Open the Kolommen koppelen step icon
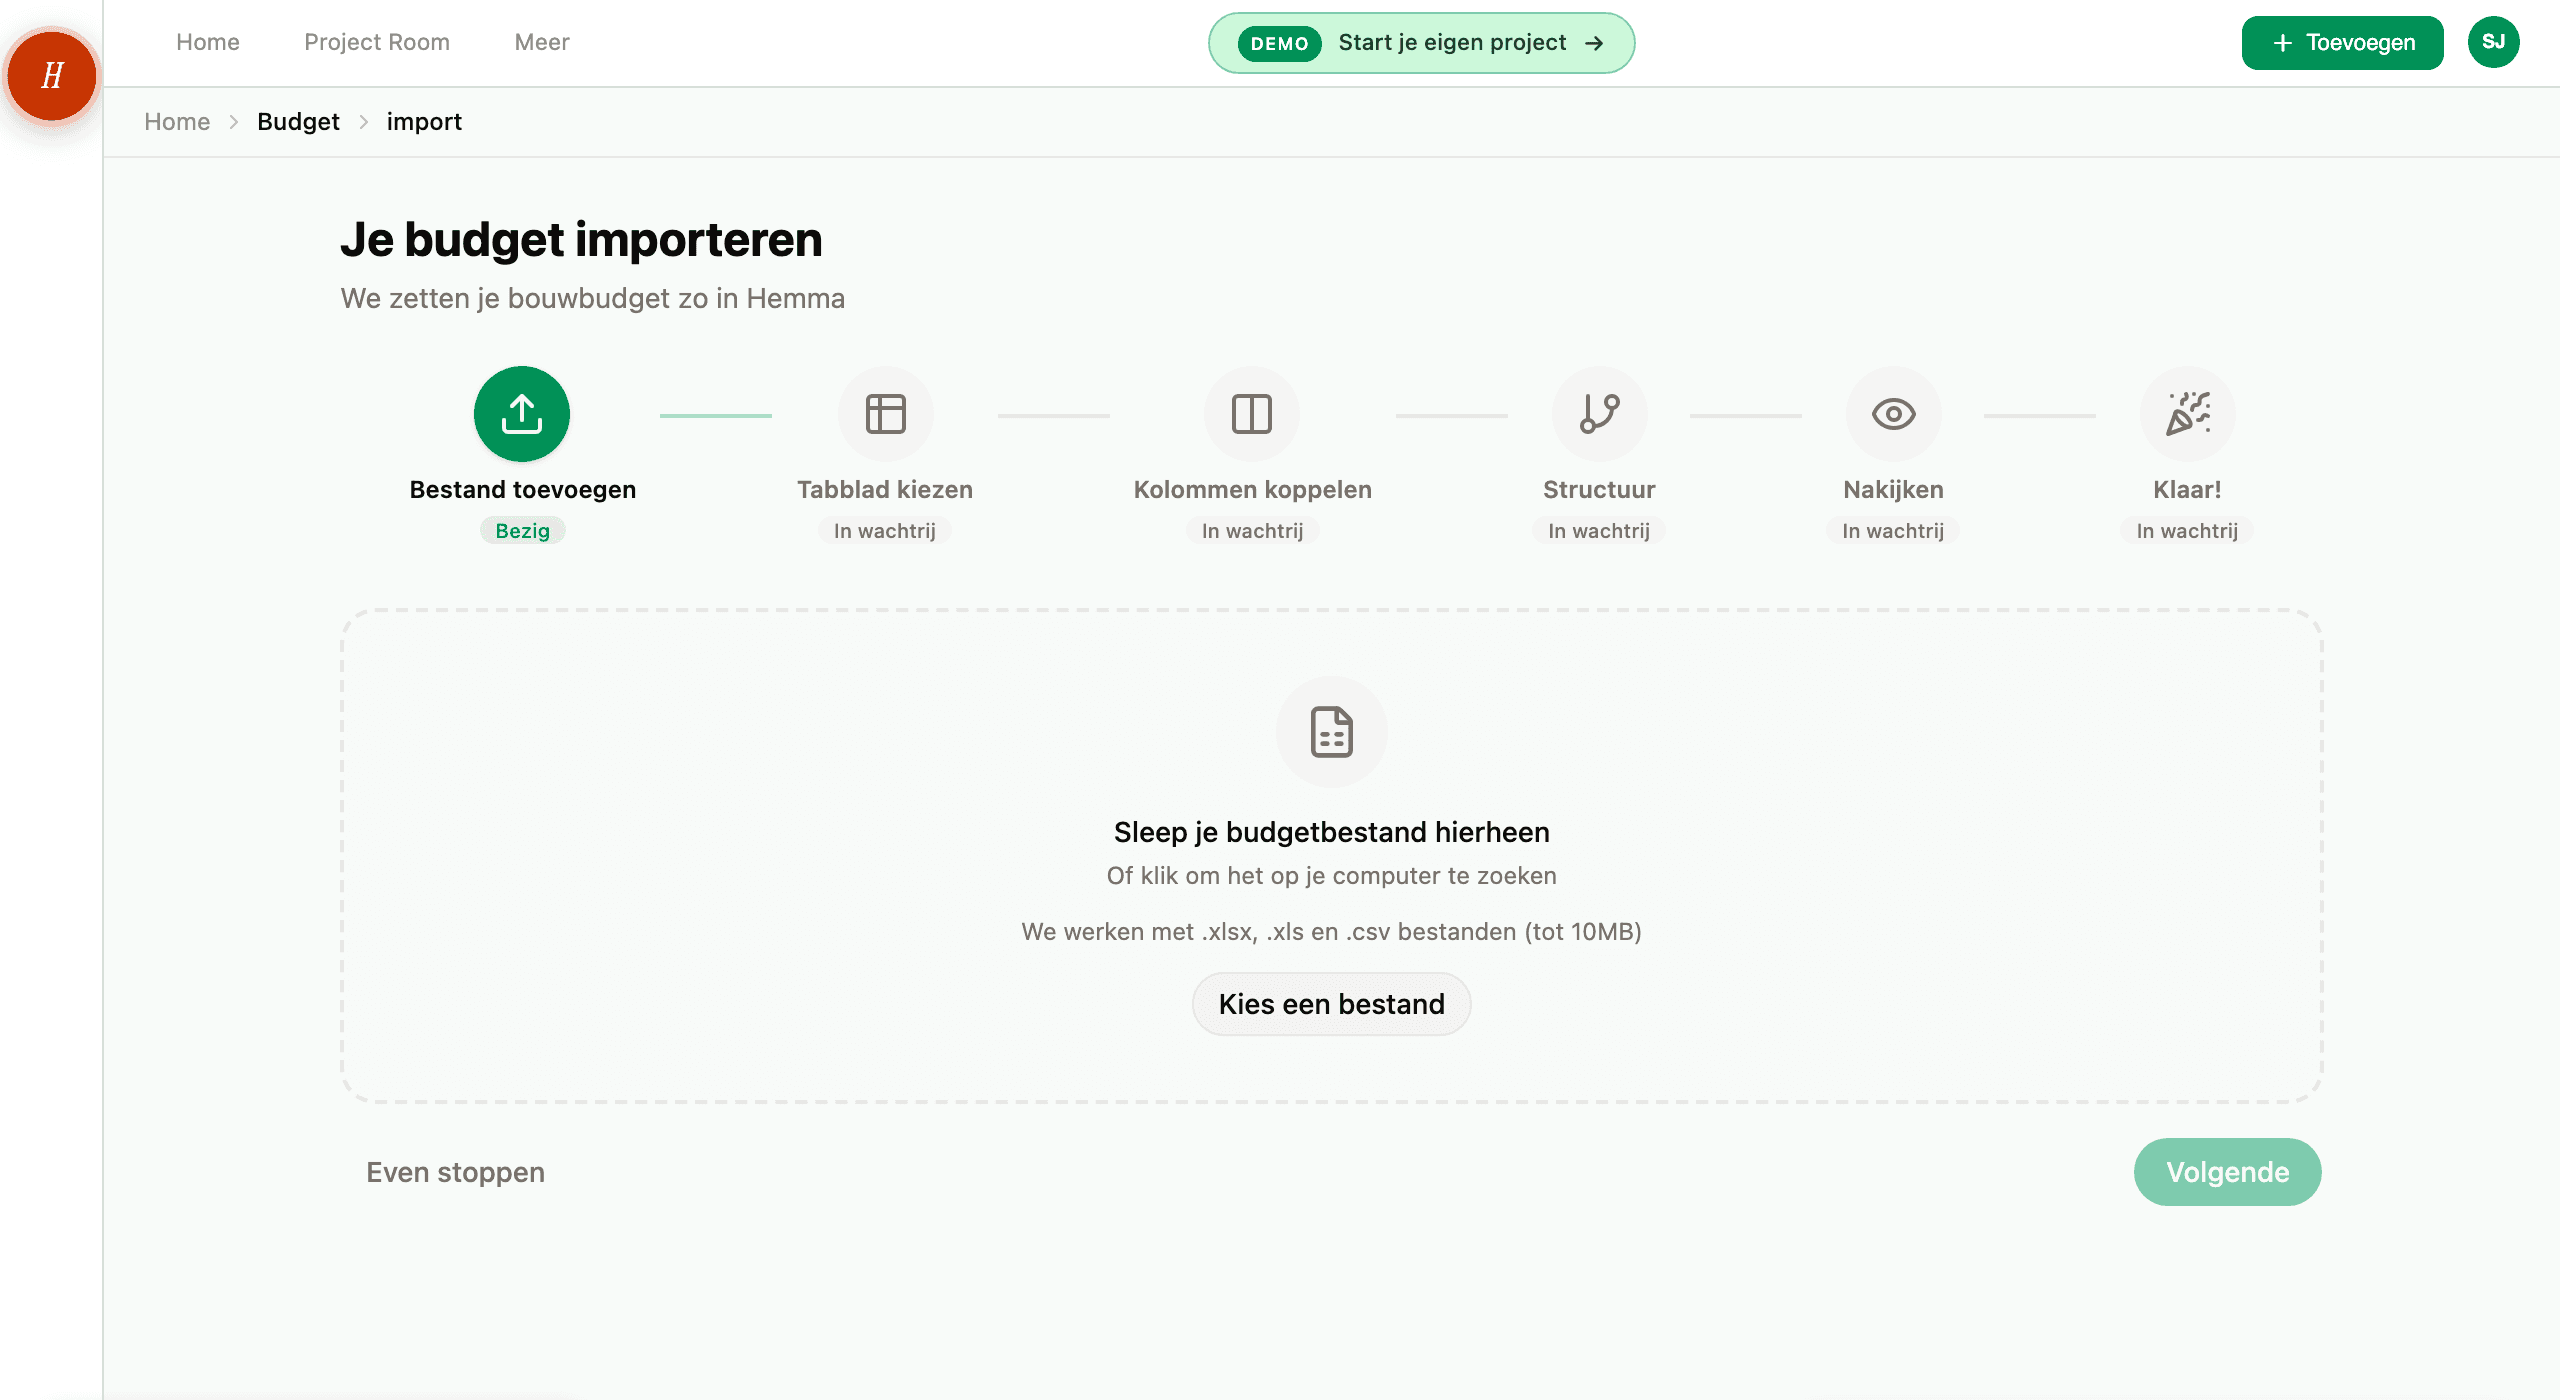The width and height of the screenshot is (2560, 1400). [x=1252, y=413]
